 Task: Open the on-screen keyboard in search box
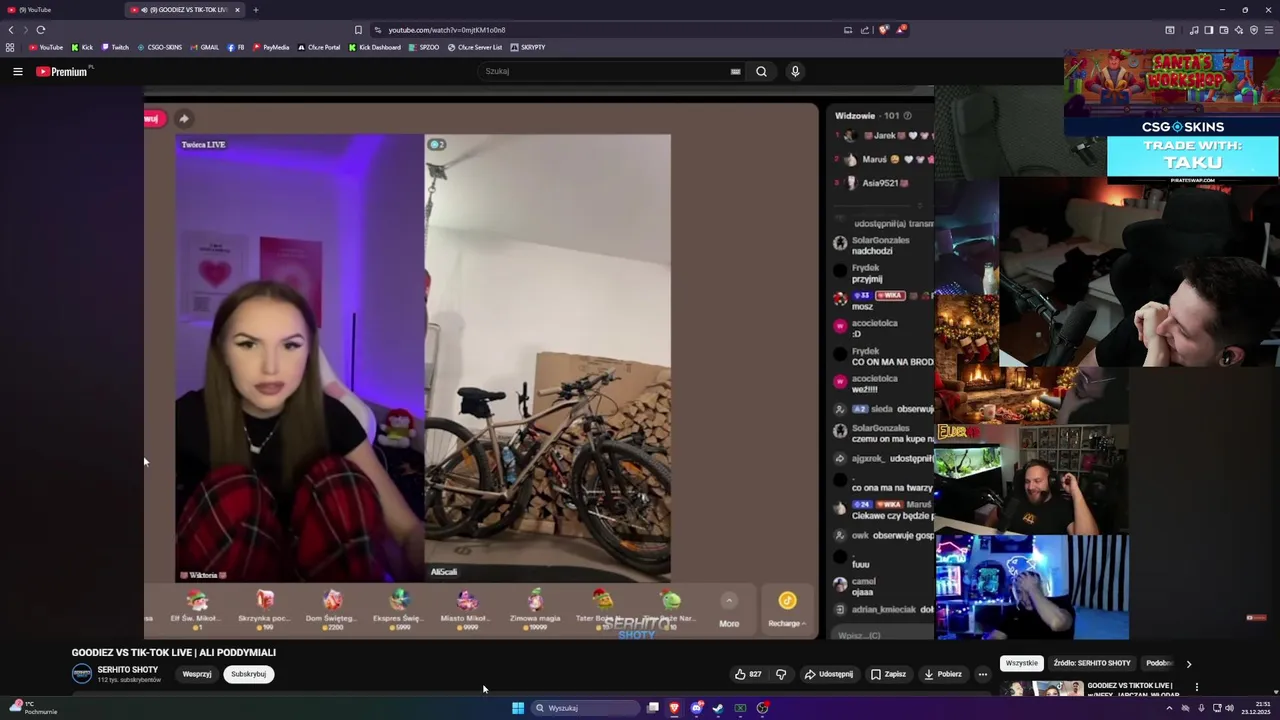pos(735,71)
